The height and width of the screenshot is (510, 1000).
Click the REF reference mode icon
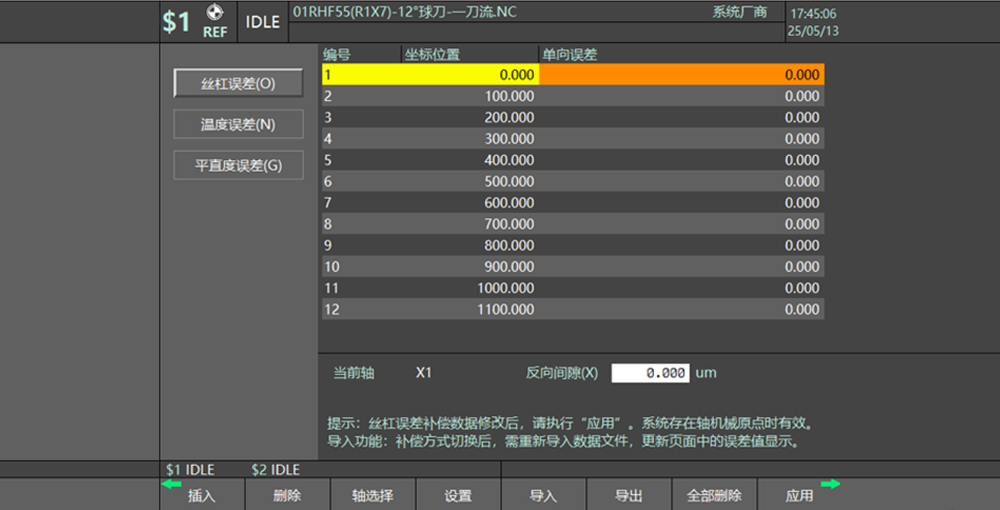coord(215,22)
